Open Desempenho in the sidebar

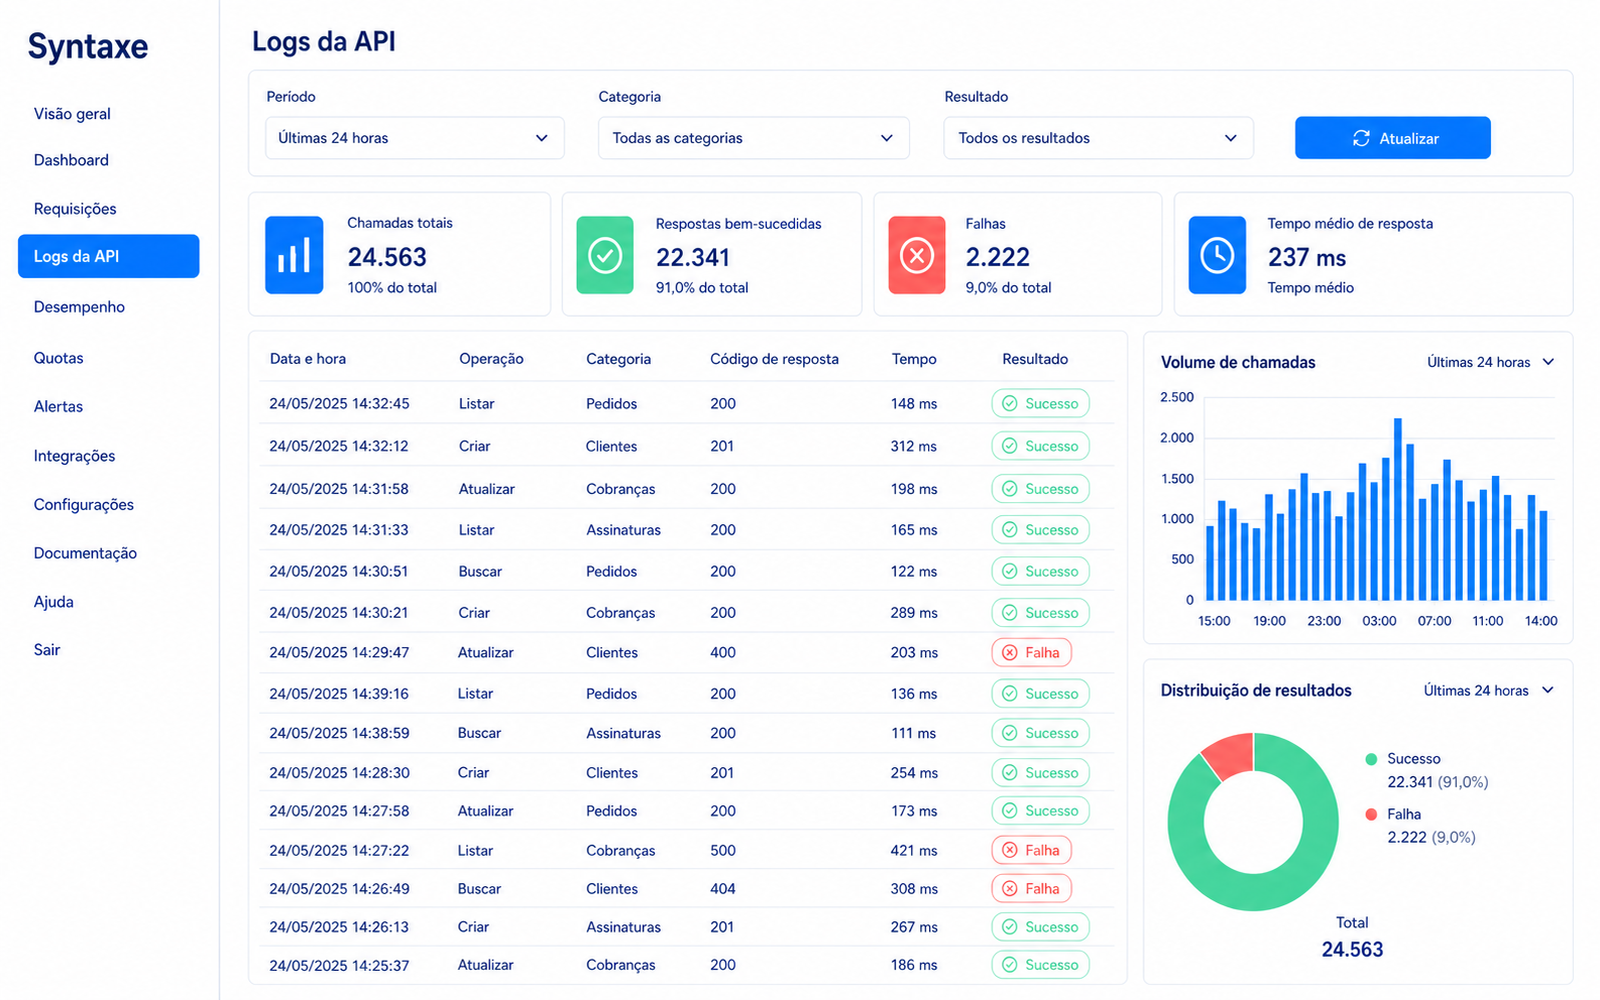[79, 307]
